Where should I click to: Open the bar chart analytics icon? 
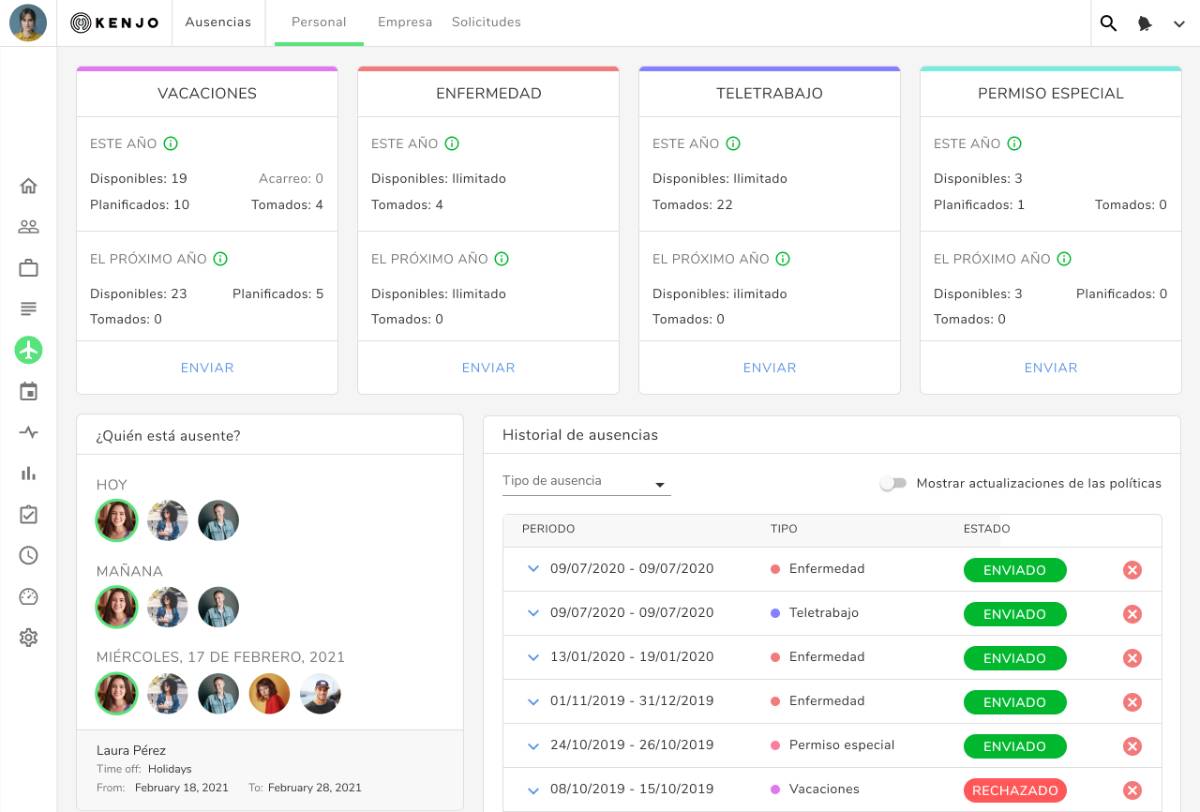coord(28,473)
